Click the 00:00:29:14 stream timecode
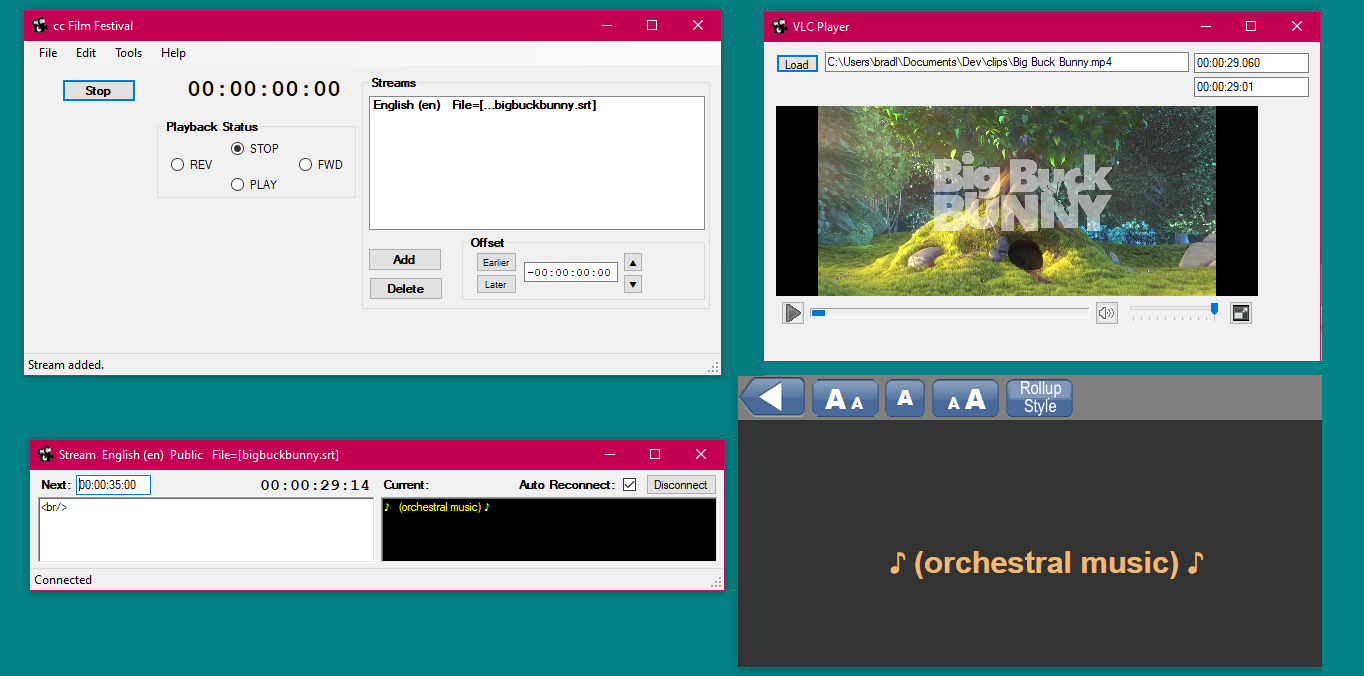The width and height of the screenshot is (1364, 676). pyautogui.click(x=315, y=485)
